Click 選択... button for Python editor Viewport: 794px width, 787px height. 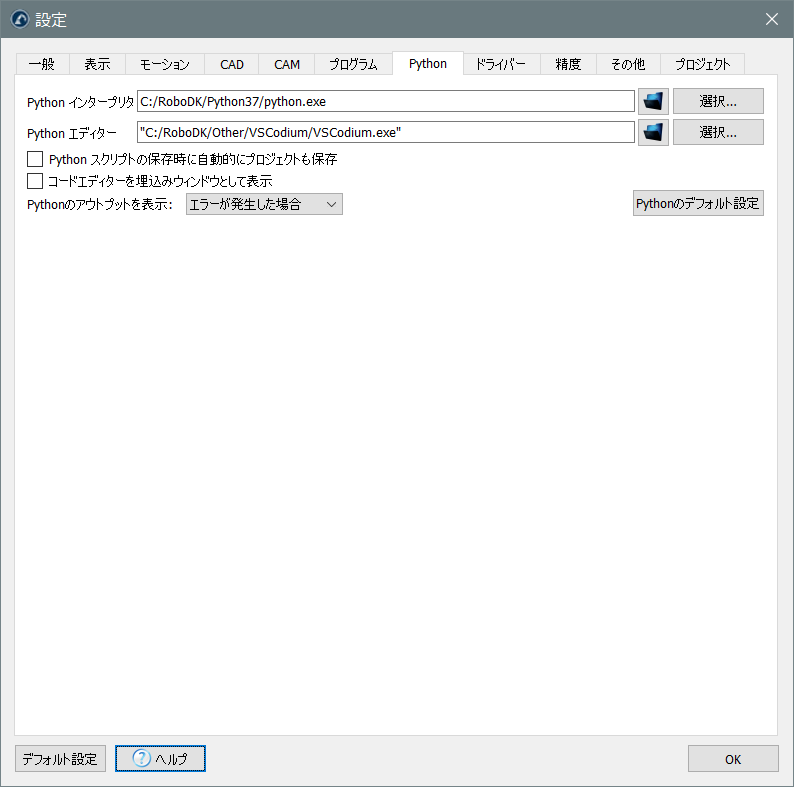pos(718,132)
